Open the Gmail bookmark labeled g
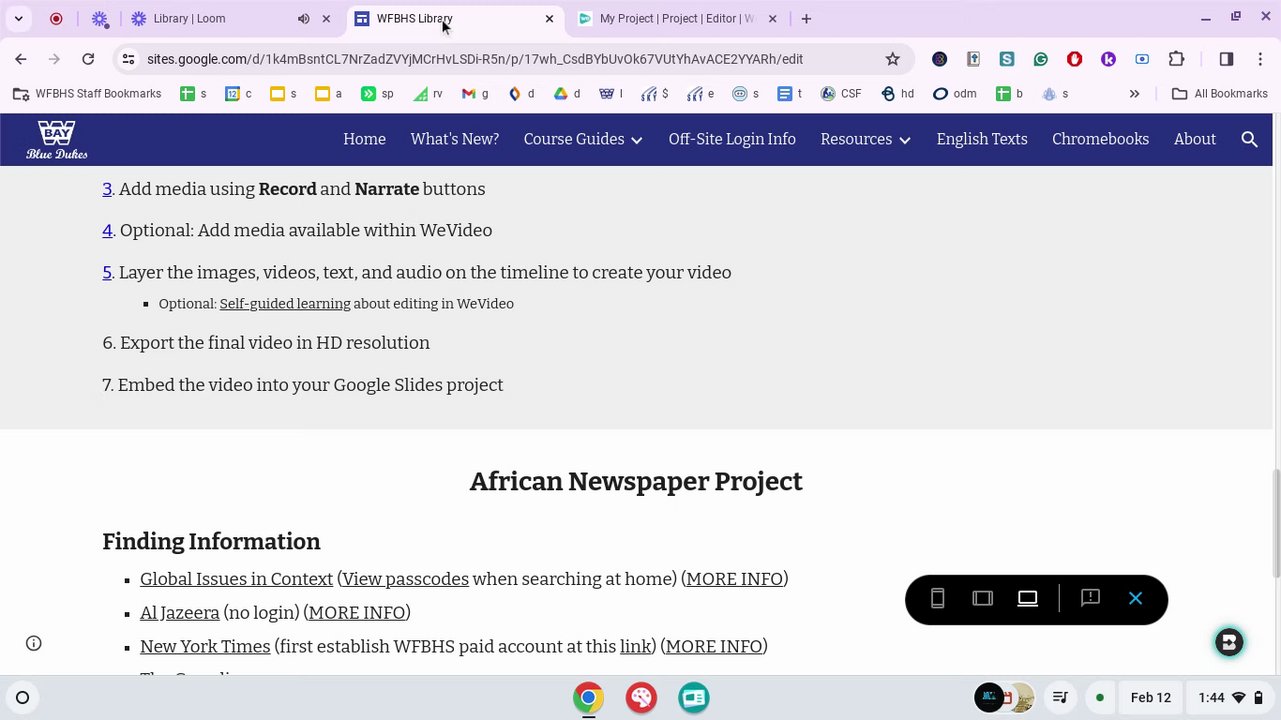The image size is (1281, 720). tap(475, 94)
